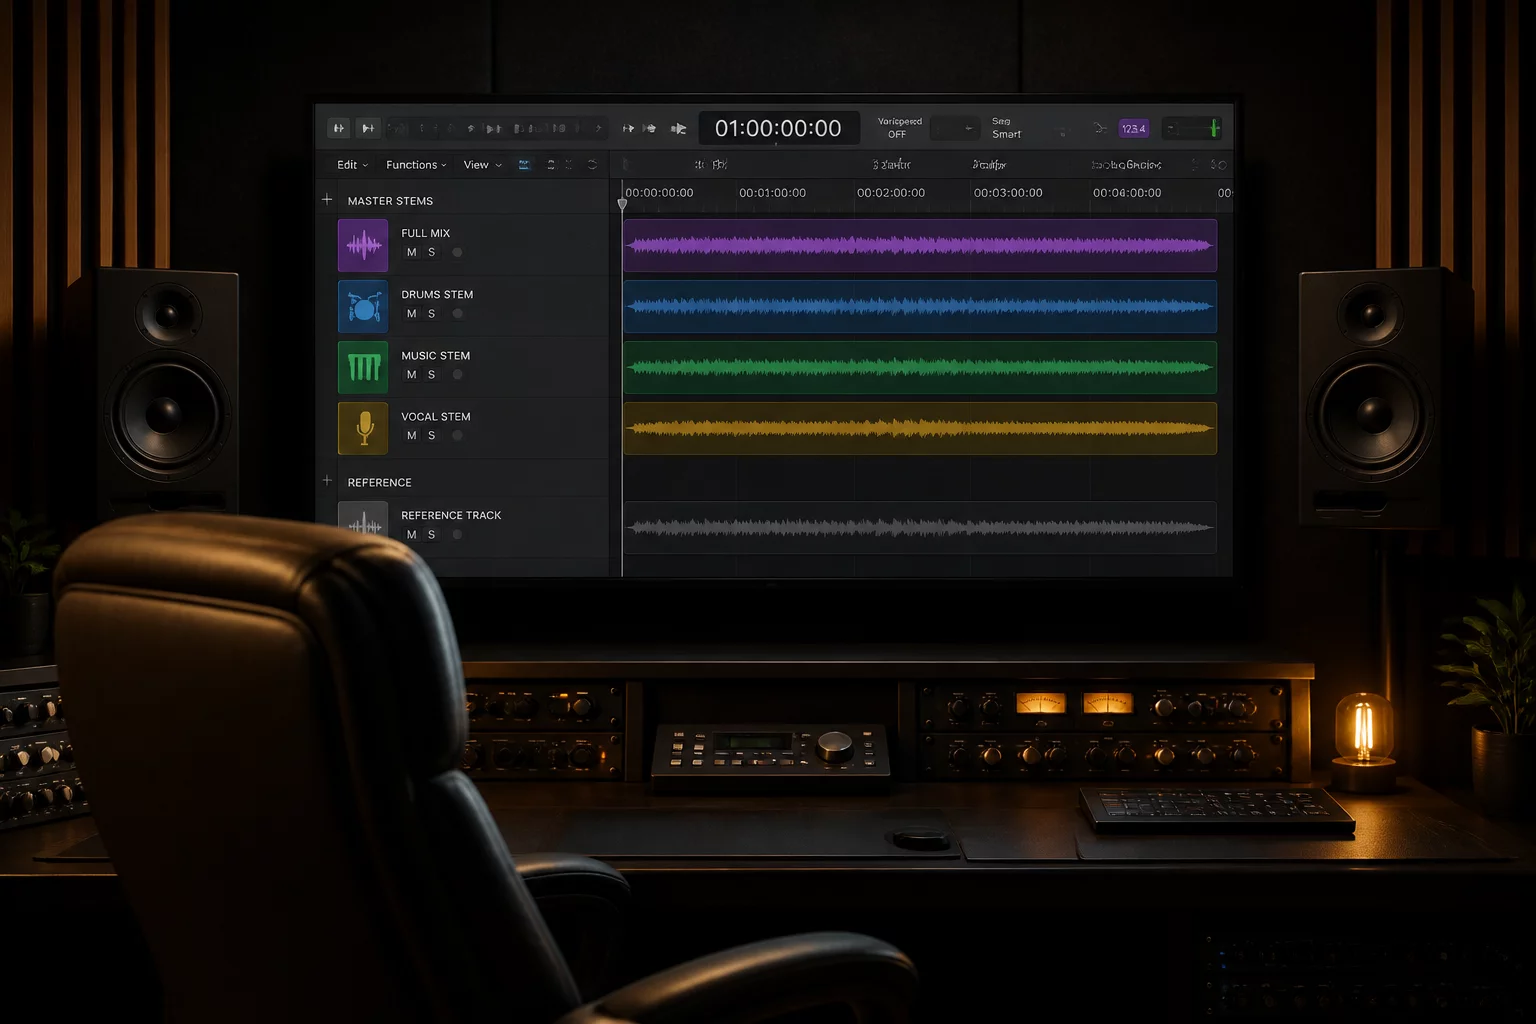Arm recording dot on DRUMS STEM track
This screenshot has width=1536, height=1024.
coord(457,314)
